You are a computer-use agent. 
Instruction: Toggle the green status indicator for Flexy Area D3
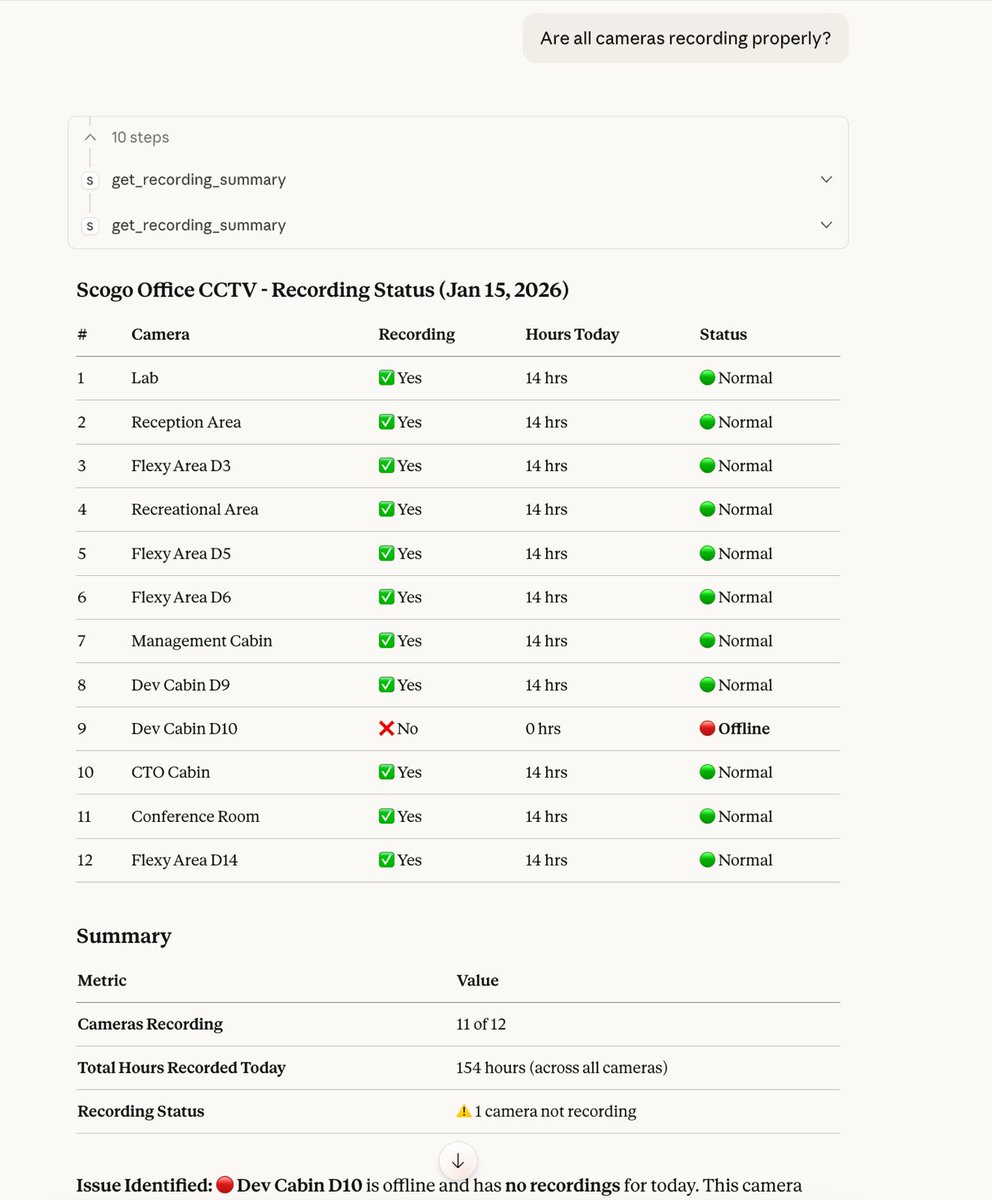pos(707,465)
